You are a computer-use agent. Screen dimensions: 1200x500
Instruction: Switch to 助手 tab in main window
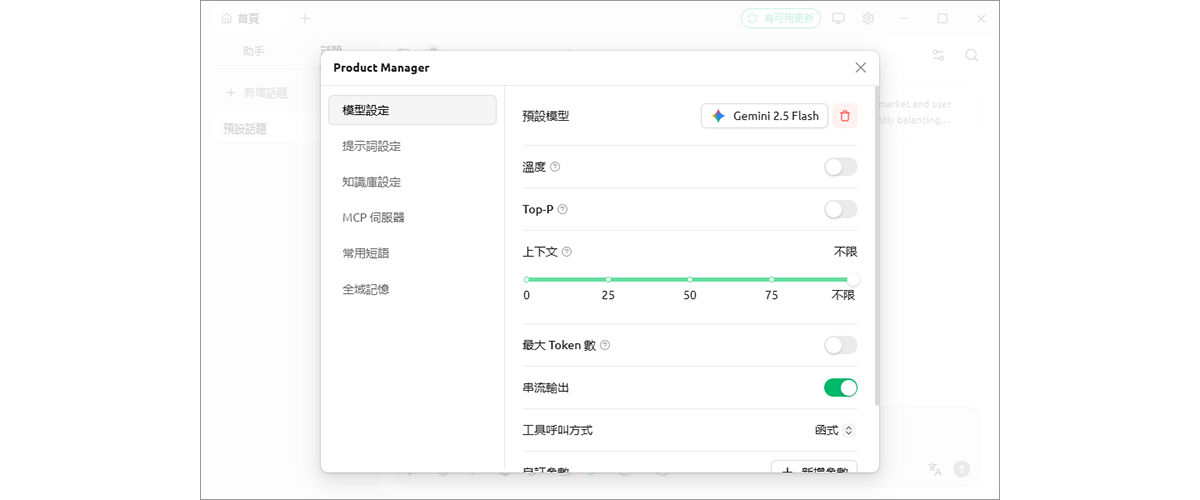(x=253, y=50)
